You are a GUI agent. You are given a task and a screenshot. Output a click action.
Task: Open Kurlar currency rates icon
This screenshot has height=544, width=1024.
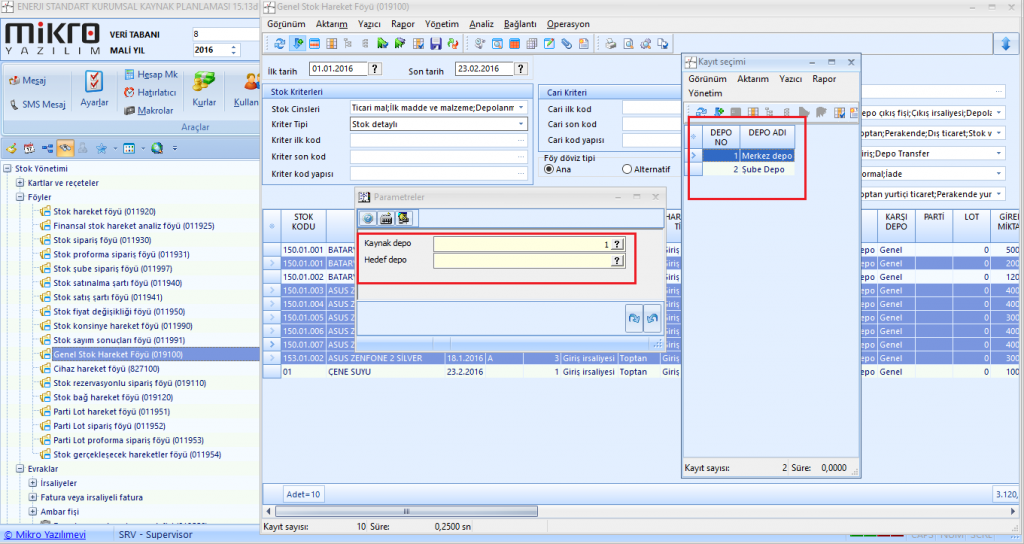(204, 83)
